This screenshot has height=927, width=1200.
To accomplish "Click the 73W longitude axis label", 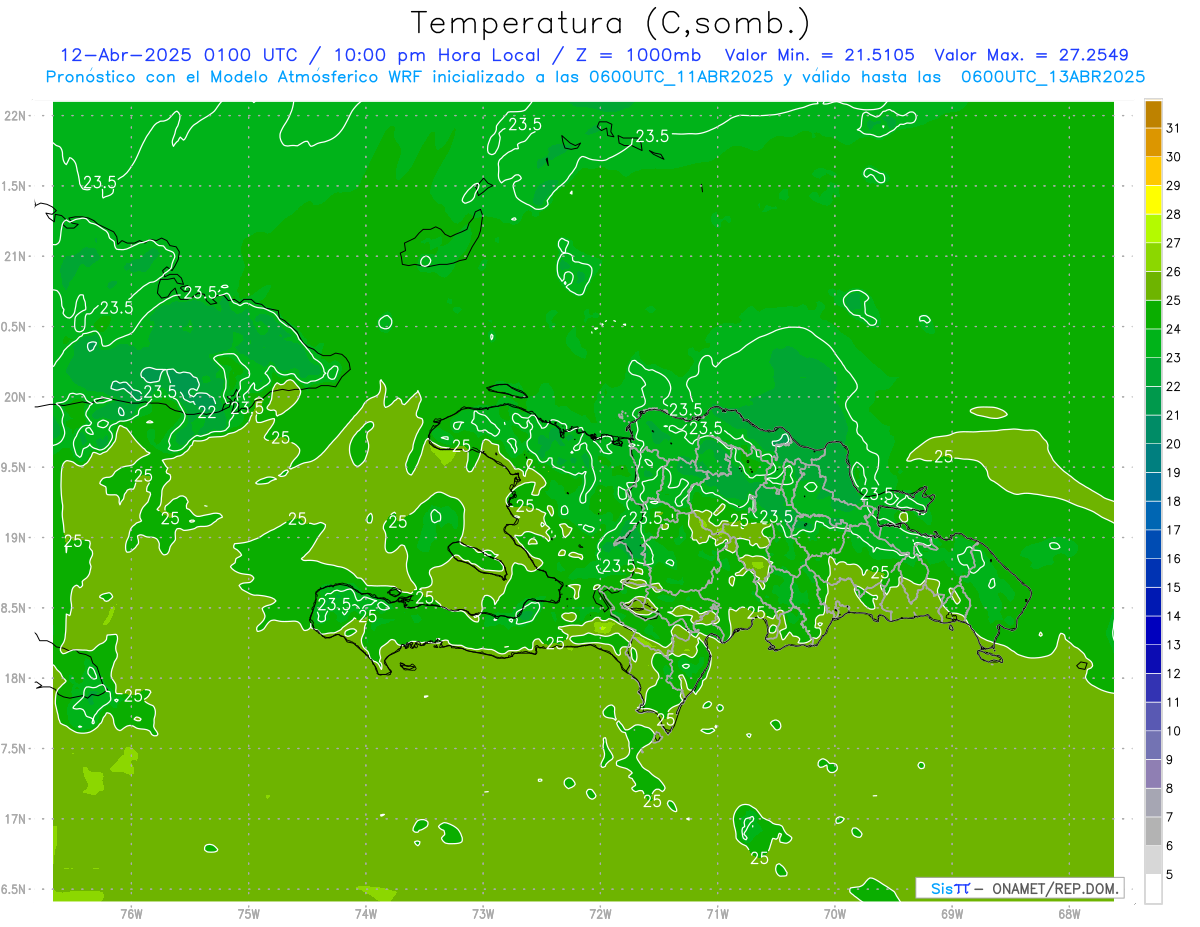I will click(x=483, y=913).
